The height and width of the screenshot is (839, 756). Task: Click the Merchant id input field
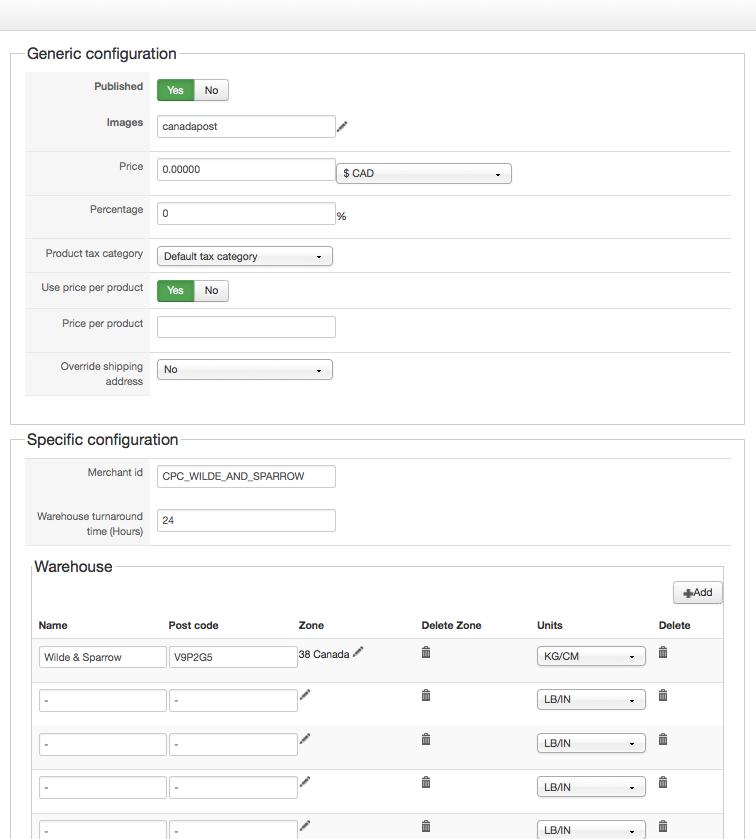coord(246,476)
